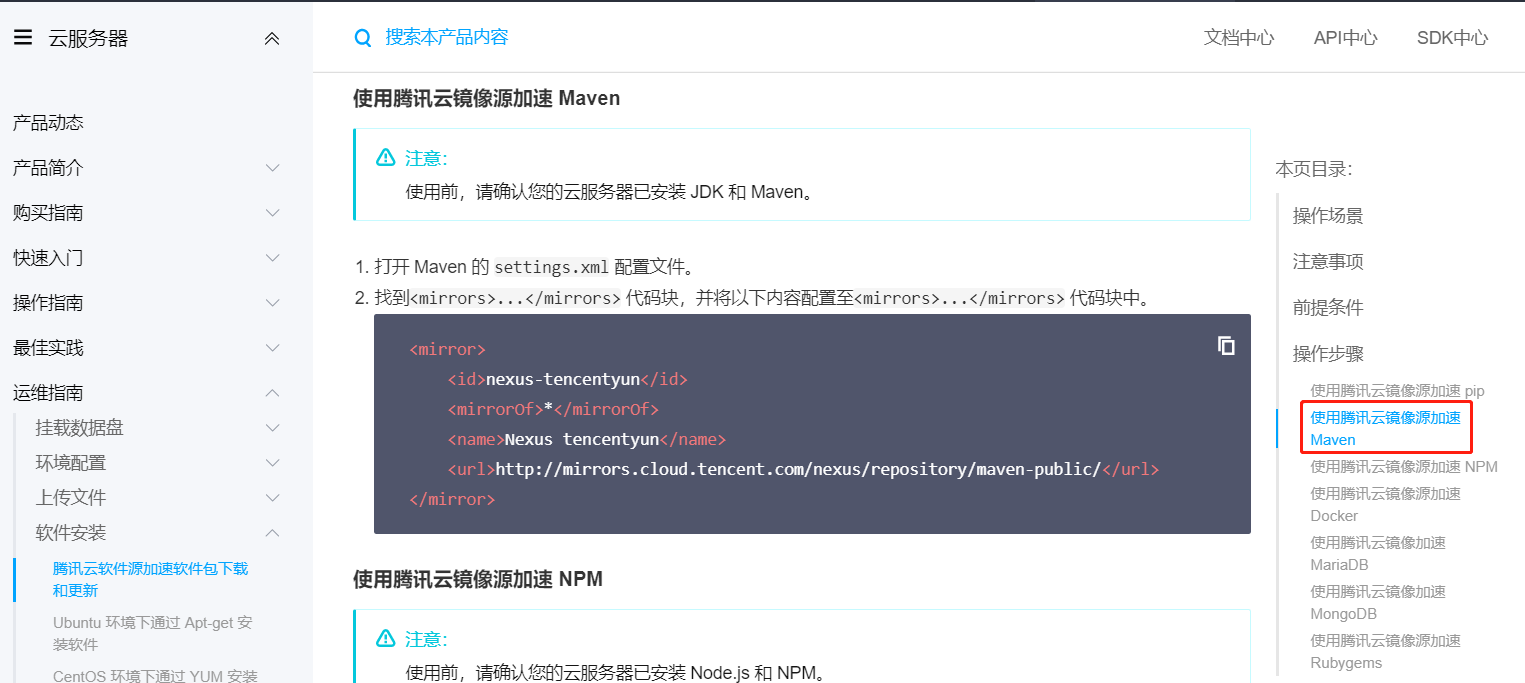
Task: Click the search magnifier icon
Action: point(362,36)
